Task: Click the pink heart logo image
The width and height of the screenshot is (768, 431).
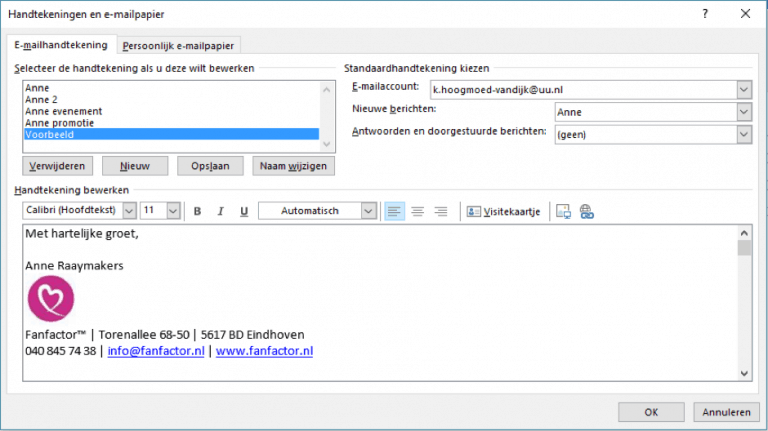Action: click(51, 299)
